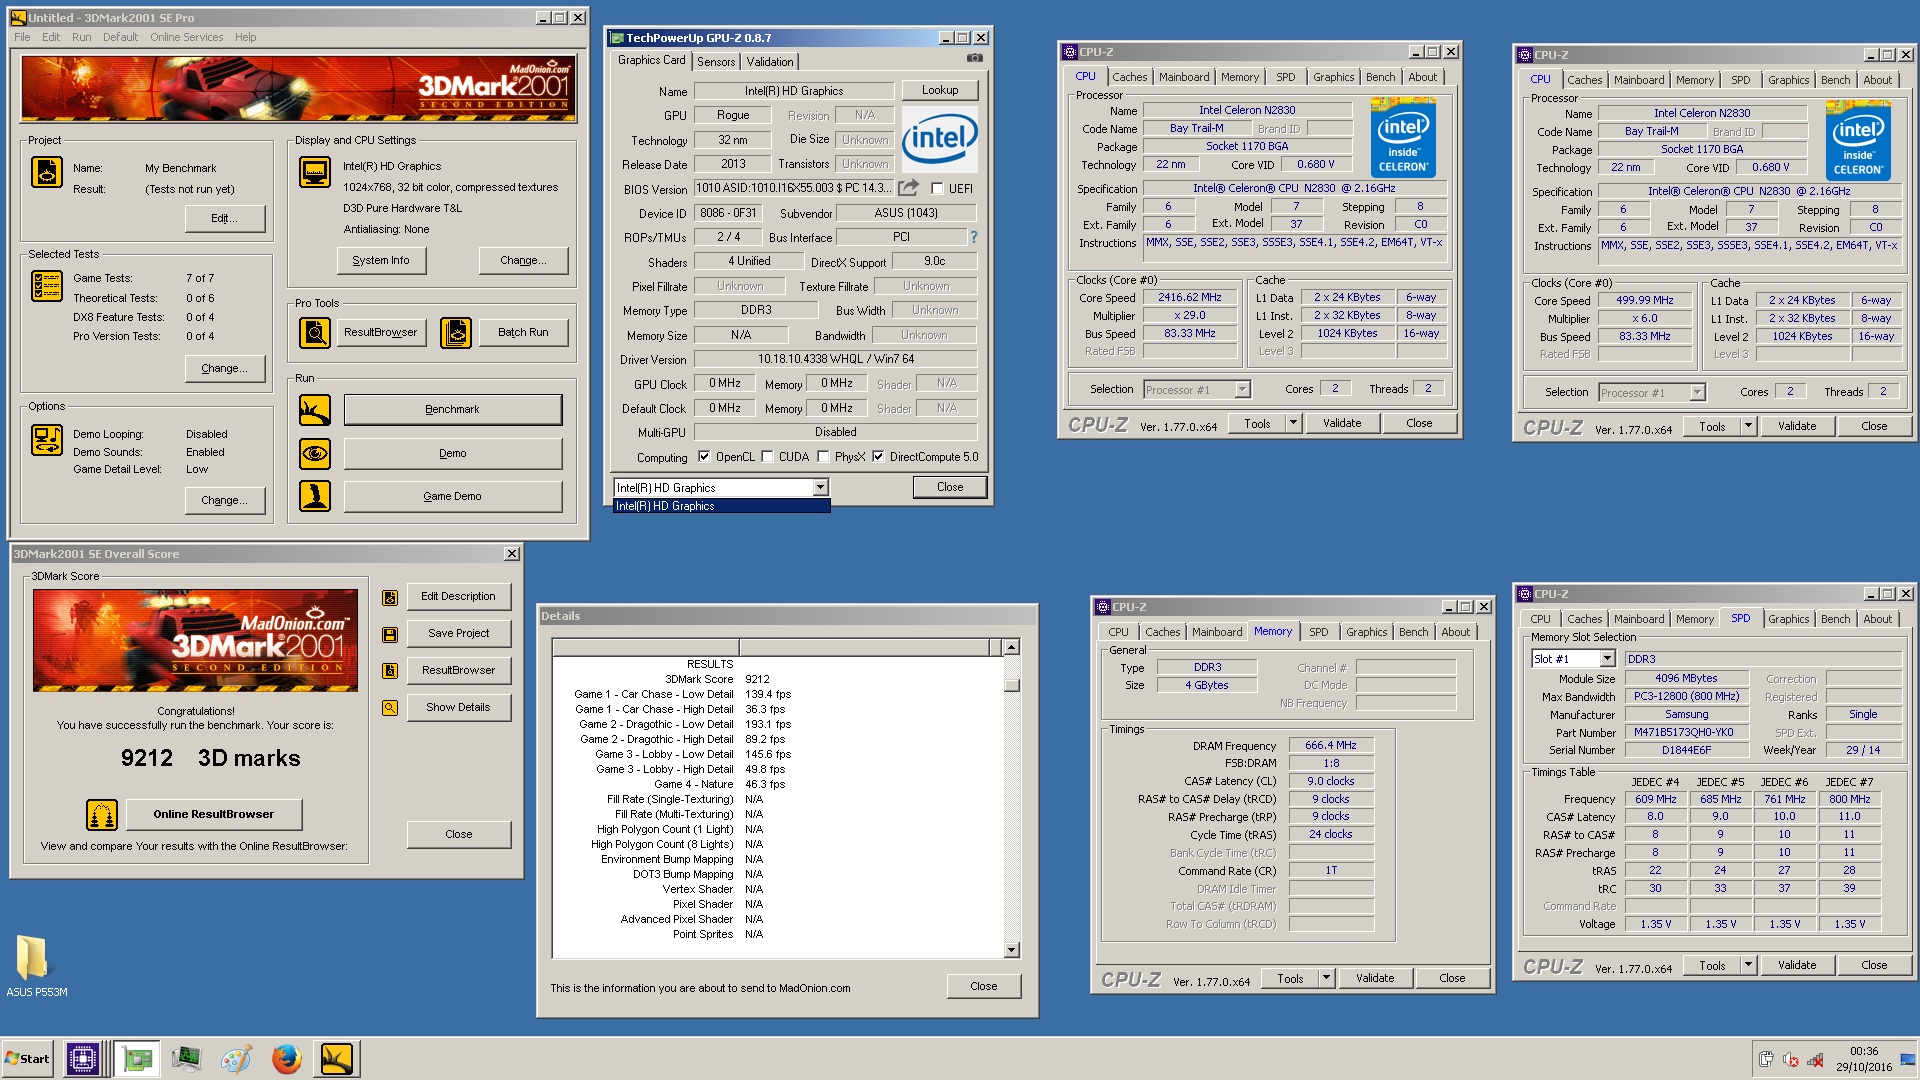
Task: Open the Start menu
Action: tap(28, 1059)
